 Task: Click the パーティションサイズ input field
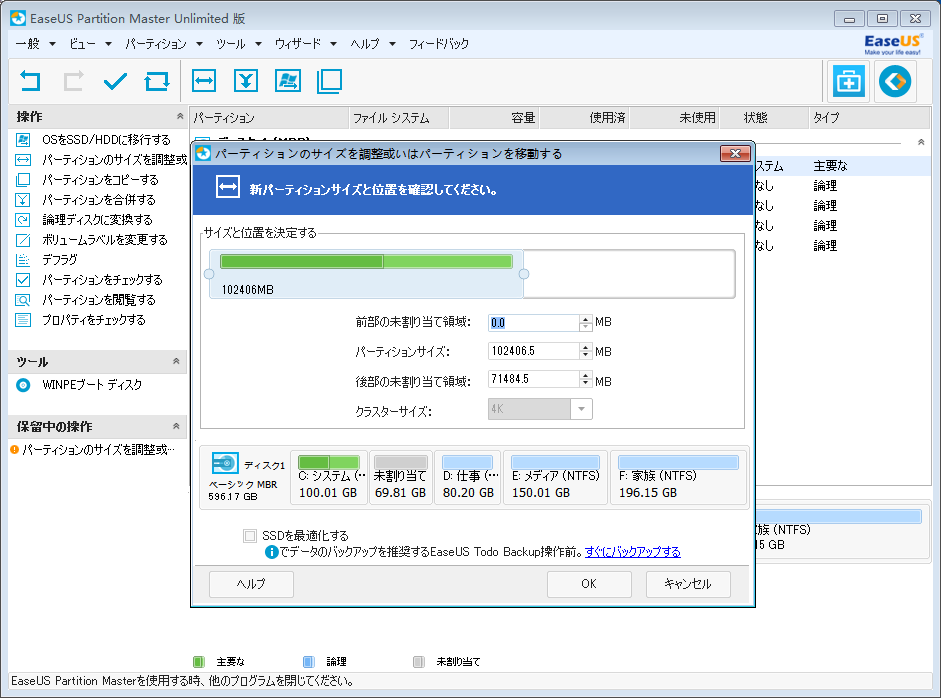coord(534,351)
